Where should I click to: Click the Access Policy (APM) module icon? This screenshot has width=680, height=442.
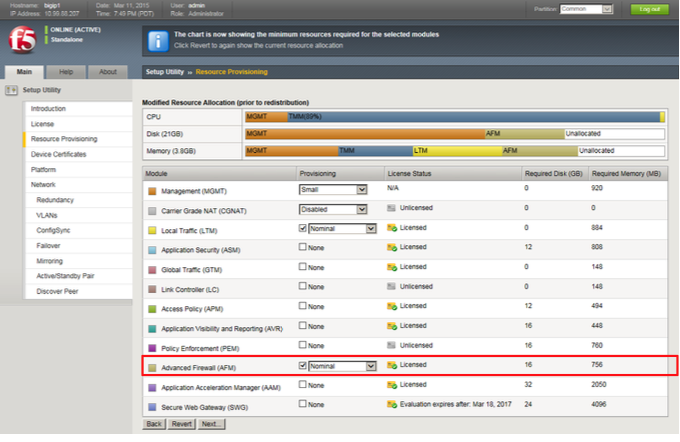[x=152, y=309]
